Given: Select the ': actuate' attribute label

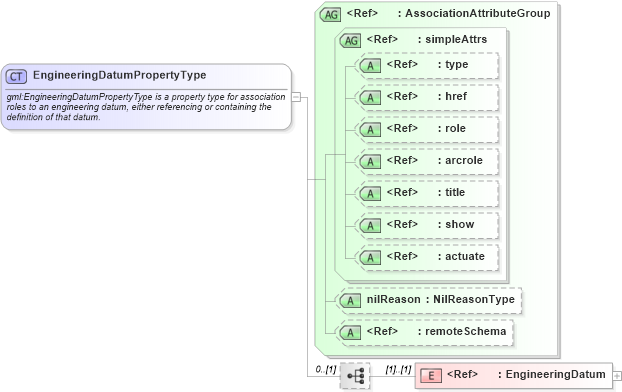Looking at the screenshot, I should click(x=461, y=256).
